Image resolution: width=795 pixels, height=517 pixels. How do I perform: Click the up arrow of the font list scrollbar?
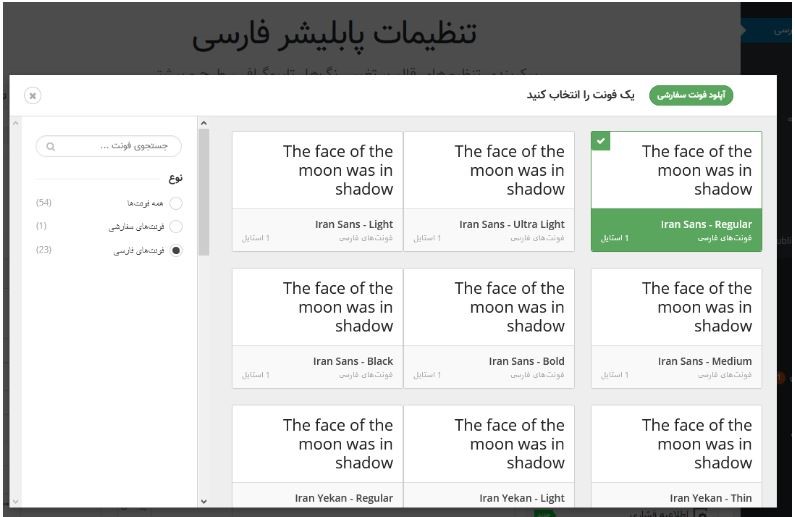pyautogui.click(x=204, y=123)
